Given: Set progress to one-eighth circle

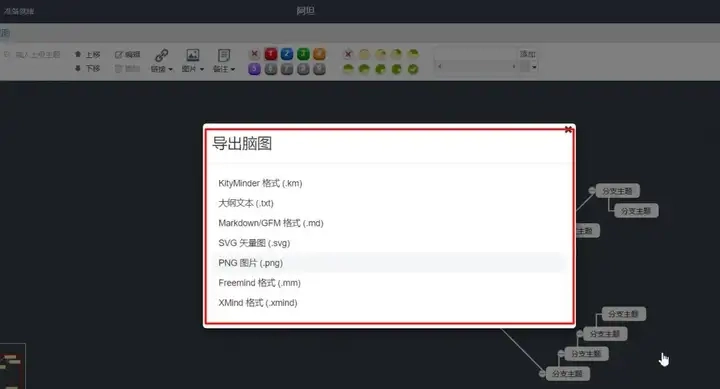Looking at the screenshot, I should pos(380,54).
